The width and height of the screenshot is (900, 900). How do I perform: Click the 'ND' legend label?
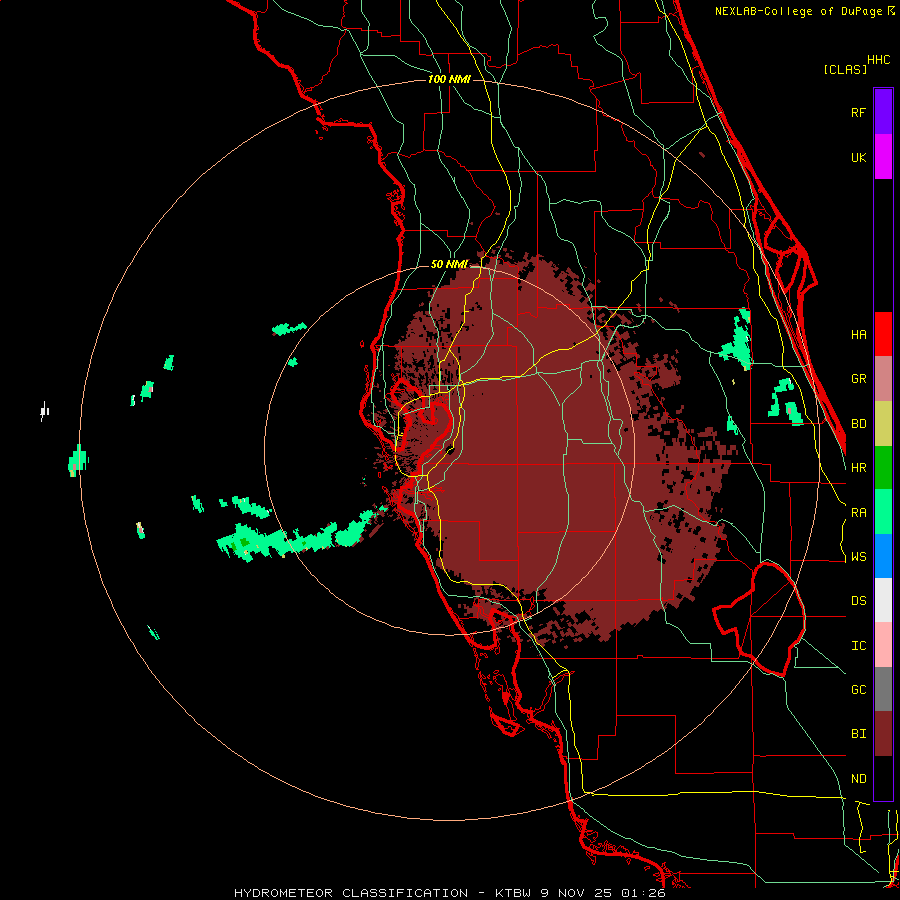pos(858,779)
